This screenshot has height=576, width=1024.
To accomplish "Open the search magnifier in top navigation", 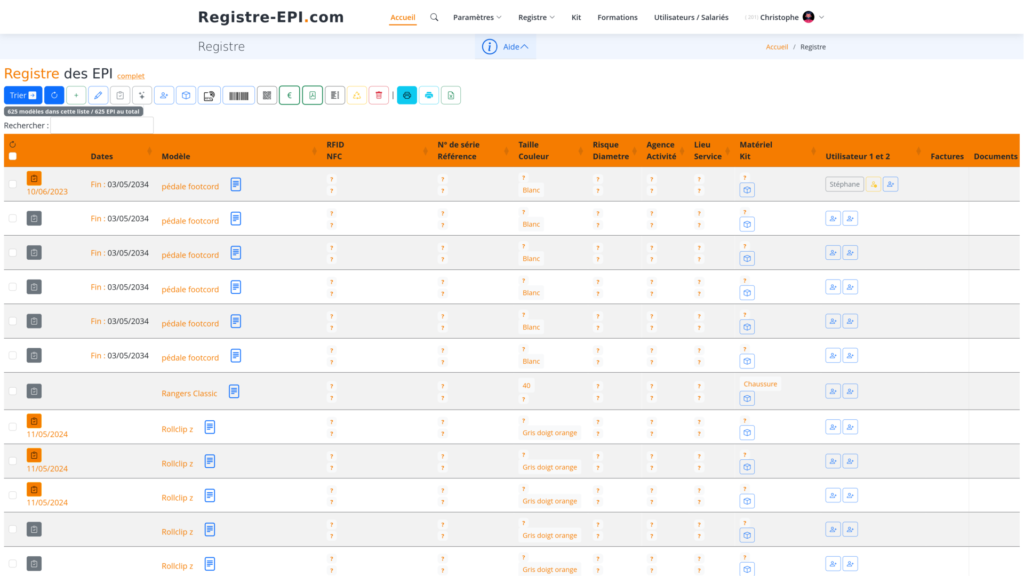I will pos(434,17).
